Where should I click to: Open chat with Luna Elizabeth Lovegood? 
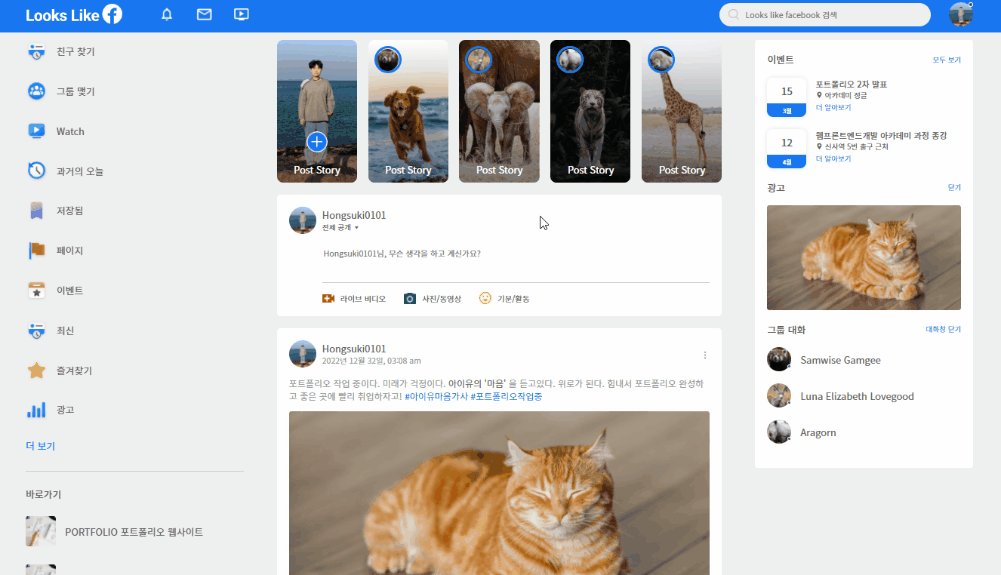pos(840,396)
